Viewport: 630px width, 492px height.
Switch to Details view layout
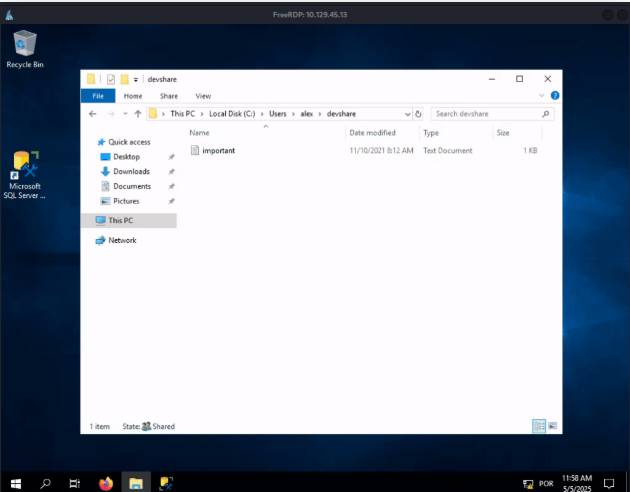[539, 426]
